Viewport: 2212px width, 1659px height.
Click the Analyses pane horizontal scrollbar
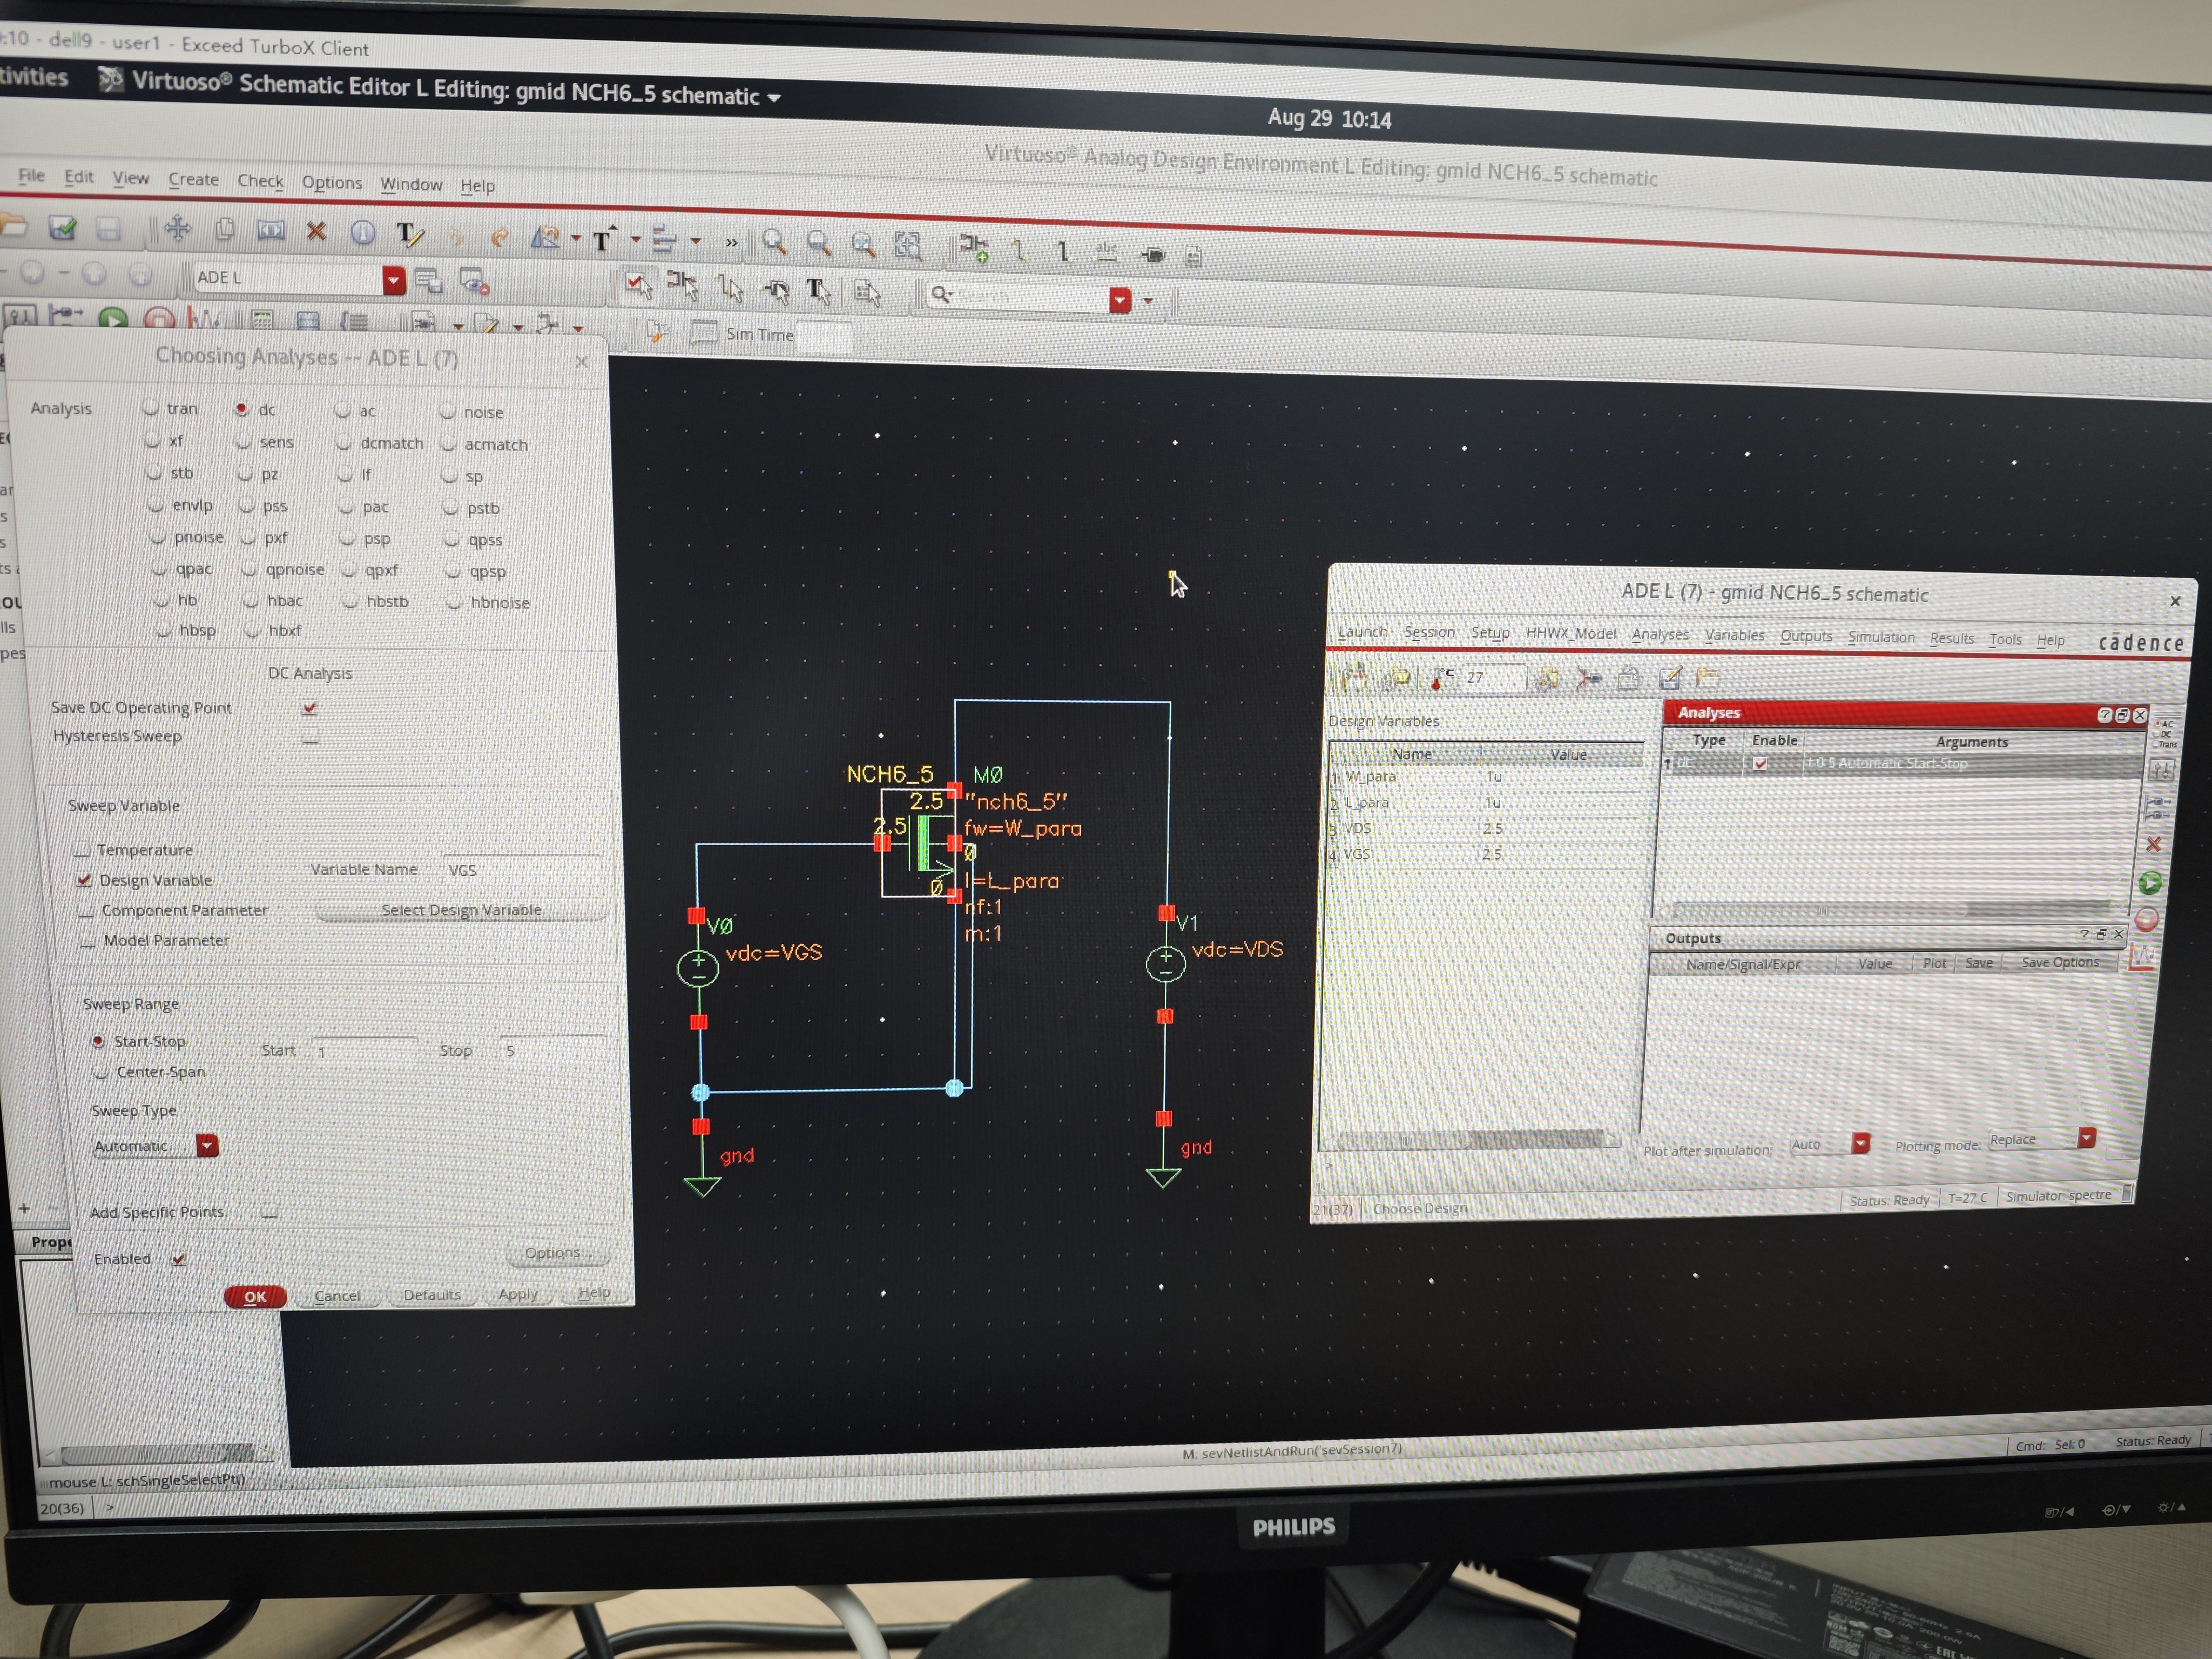click(1891, 910)
